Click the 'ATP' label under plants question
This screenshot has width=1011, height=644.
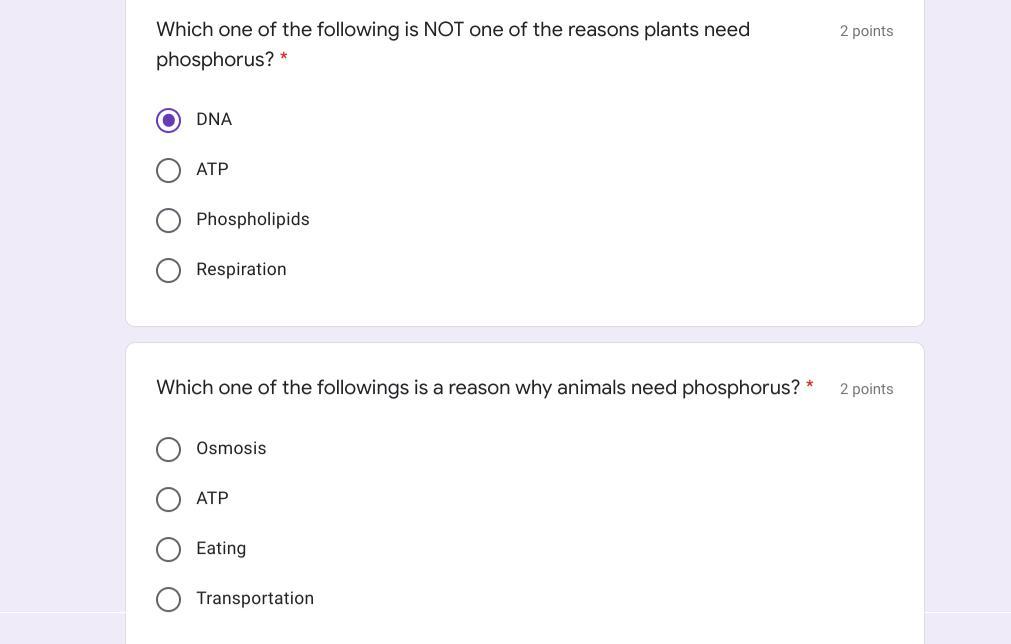click(x=212, y=169)
